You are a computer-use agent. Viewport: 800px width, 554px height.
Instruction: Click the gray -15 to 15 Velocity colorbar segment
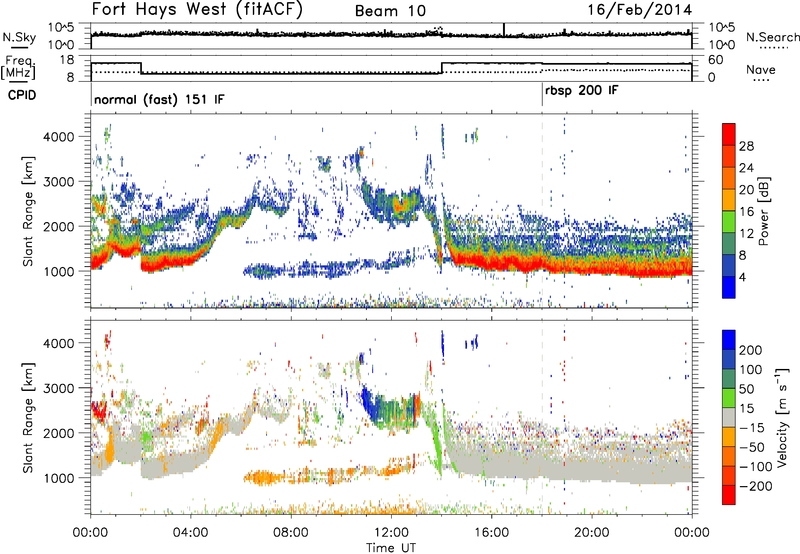click(x=729, y=417)
